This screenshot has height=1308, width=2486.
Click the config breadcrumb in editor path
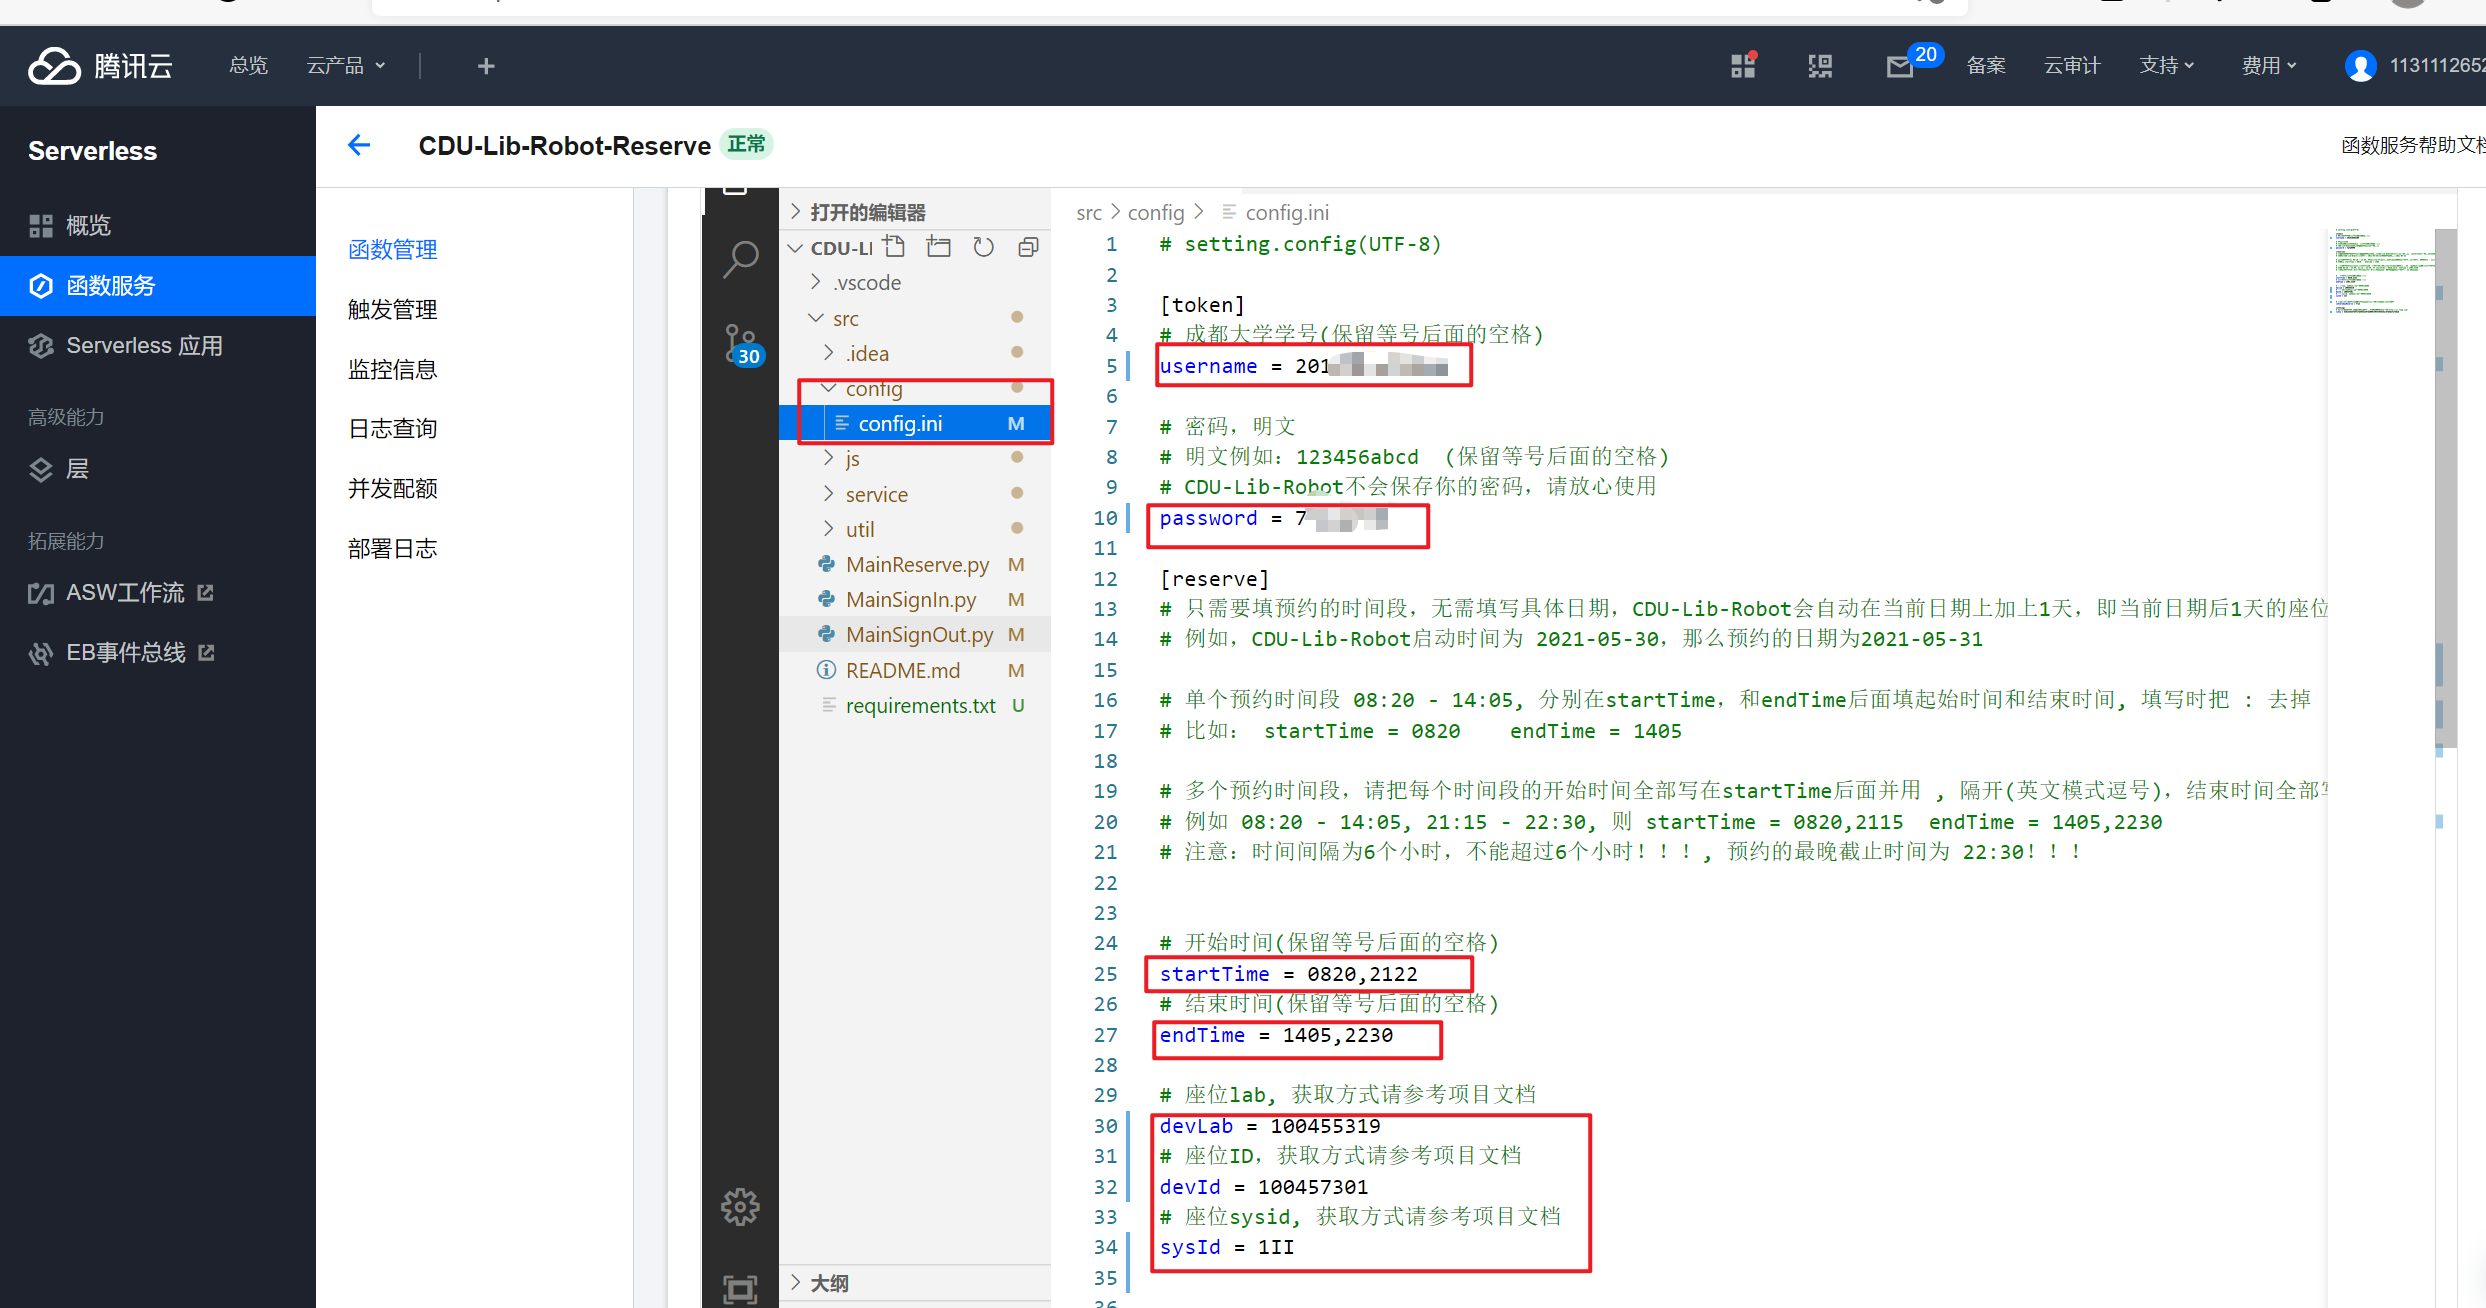1156,213
